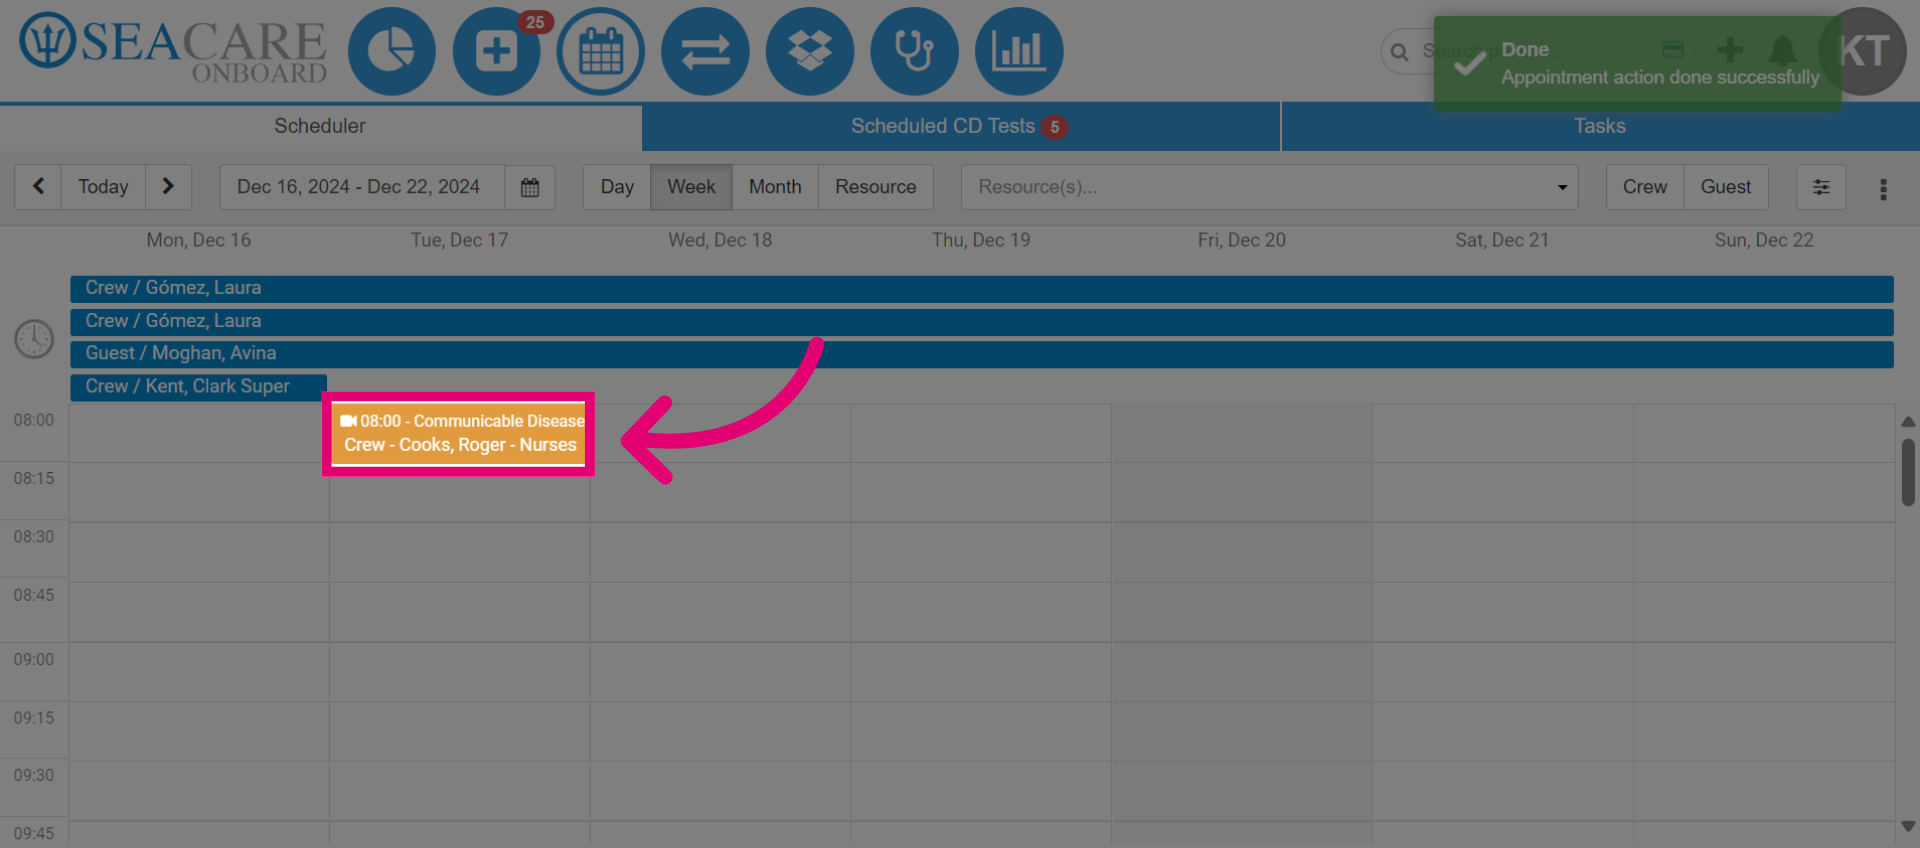The image size is (1920, 848).
Task: Click the 08:30 time label
Action: point(34,537)
